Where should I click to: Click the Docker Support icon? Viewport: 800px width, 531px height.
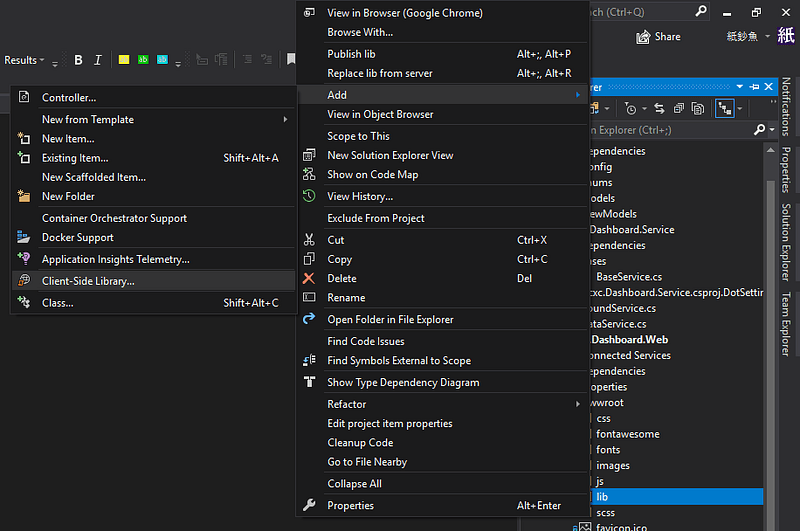point(24,237)
